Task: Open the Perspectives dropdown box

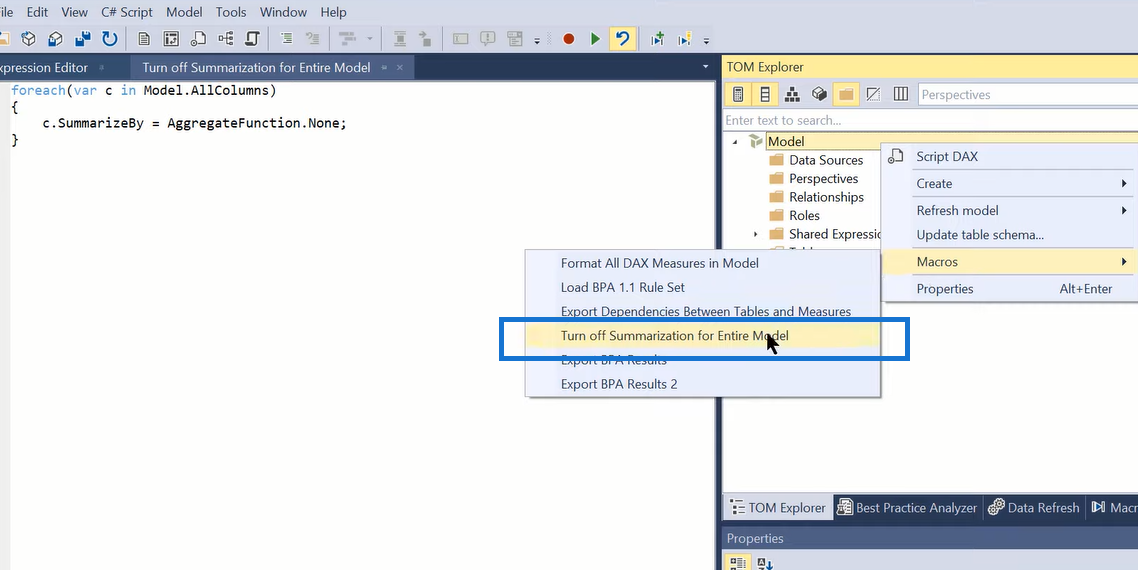Action: (x=1028, y=94)
